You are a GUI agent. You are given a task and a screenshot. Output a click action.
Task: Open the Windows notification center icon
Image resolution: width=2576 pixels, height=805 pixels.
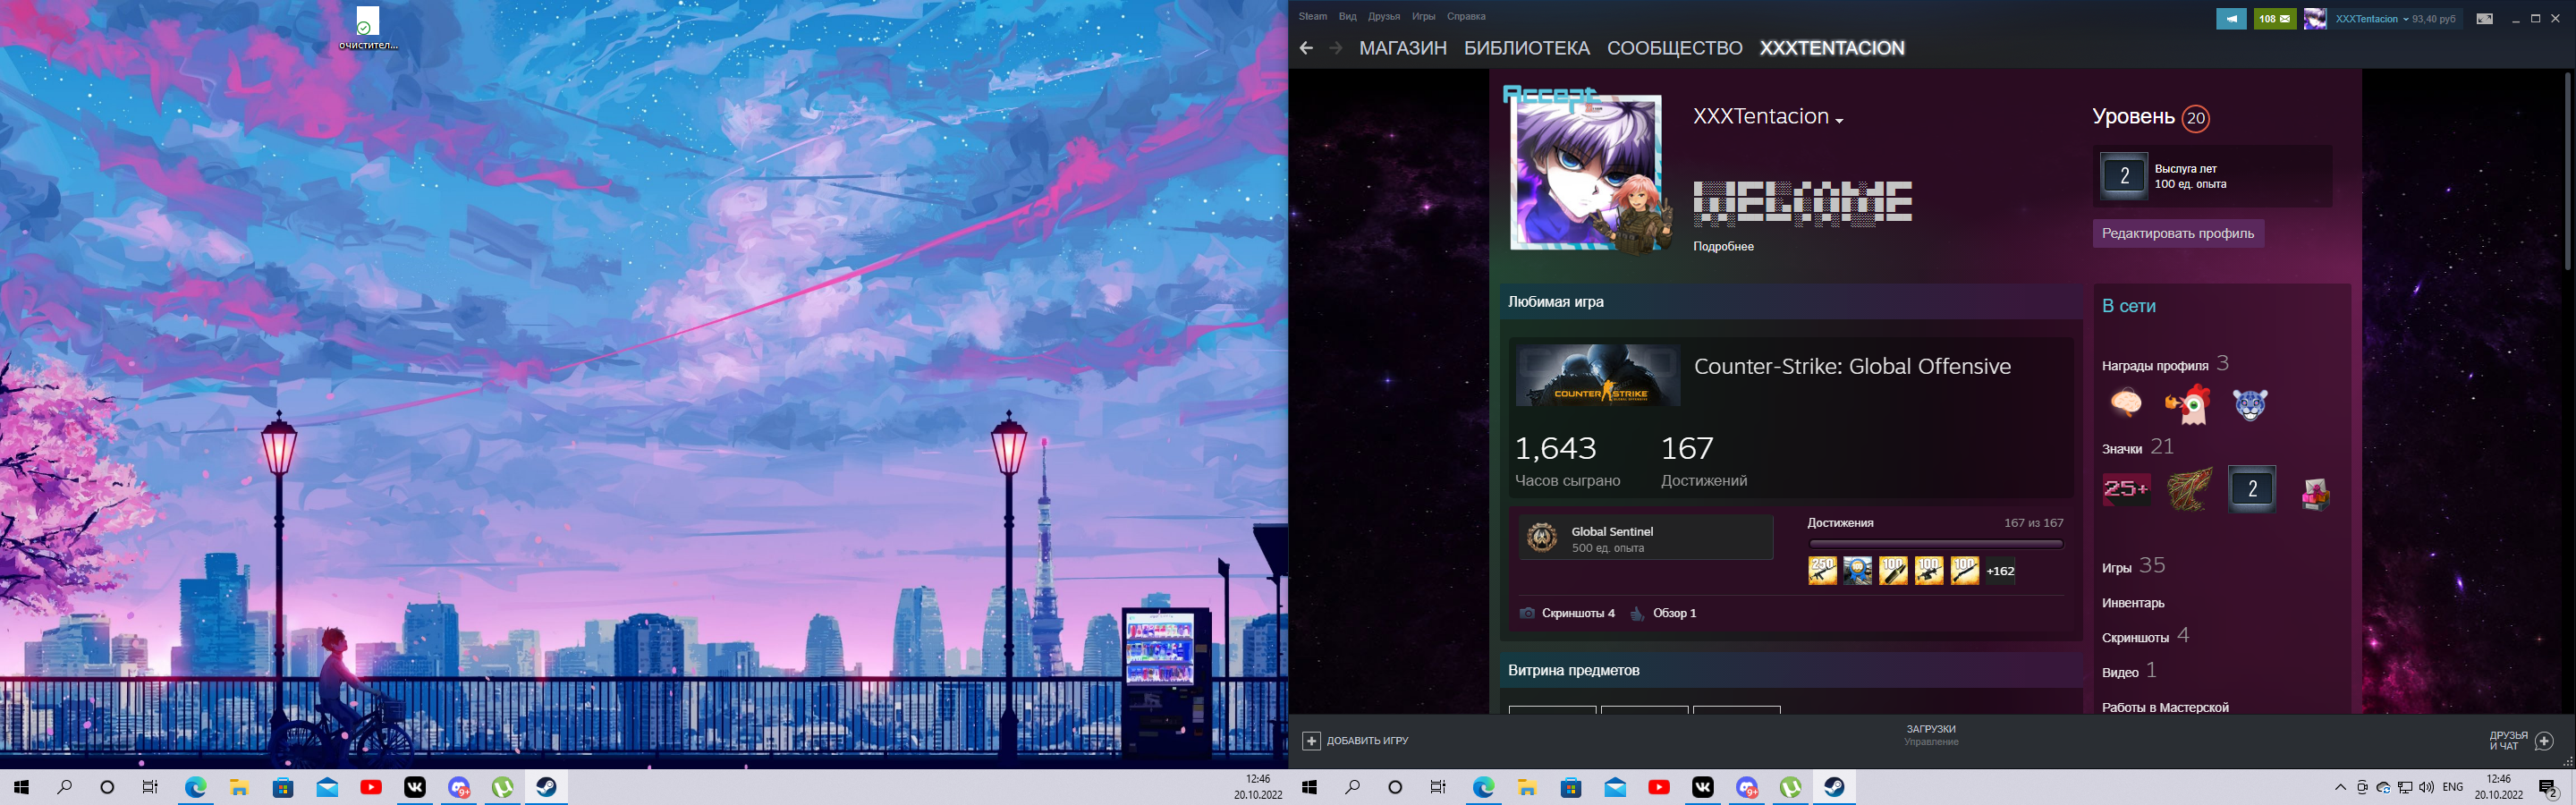[x=2547, y=788]
